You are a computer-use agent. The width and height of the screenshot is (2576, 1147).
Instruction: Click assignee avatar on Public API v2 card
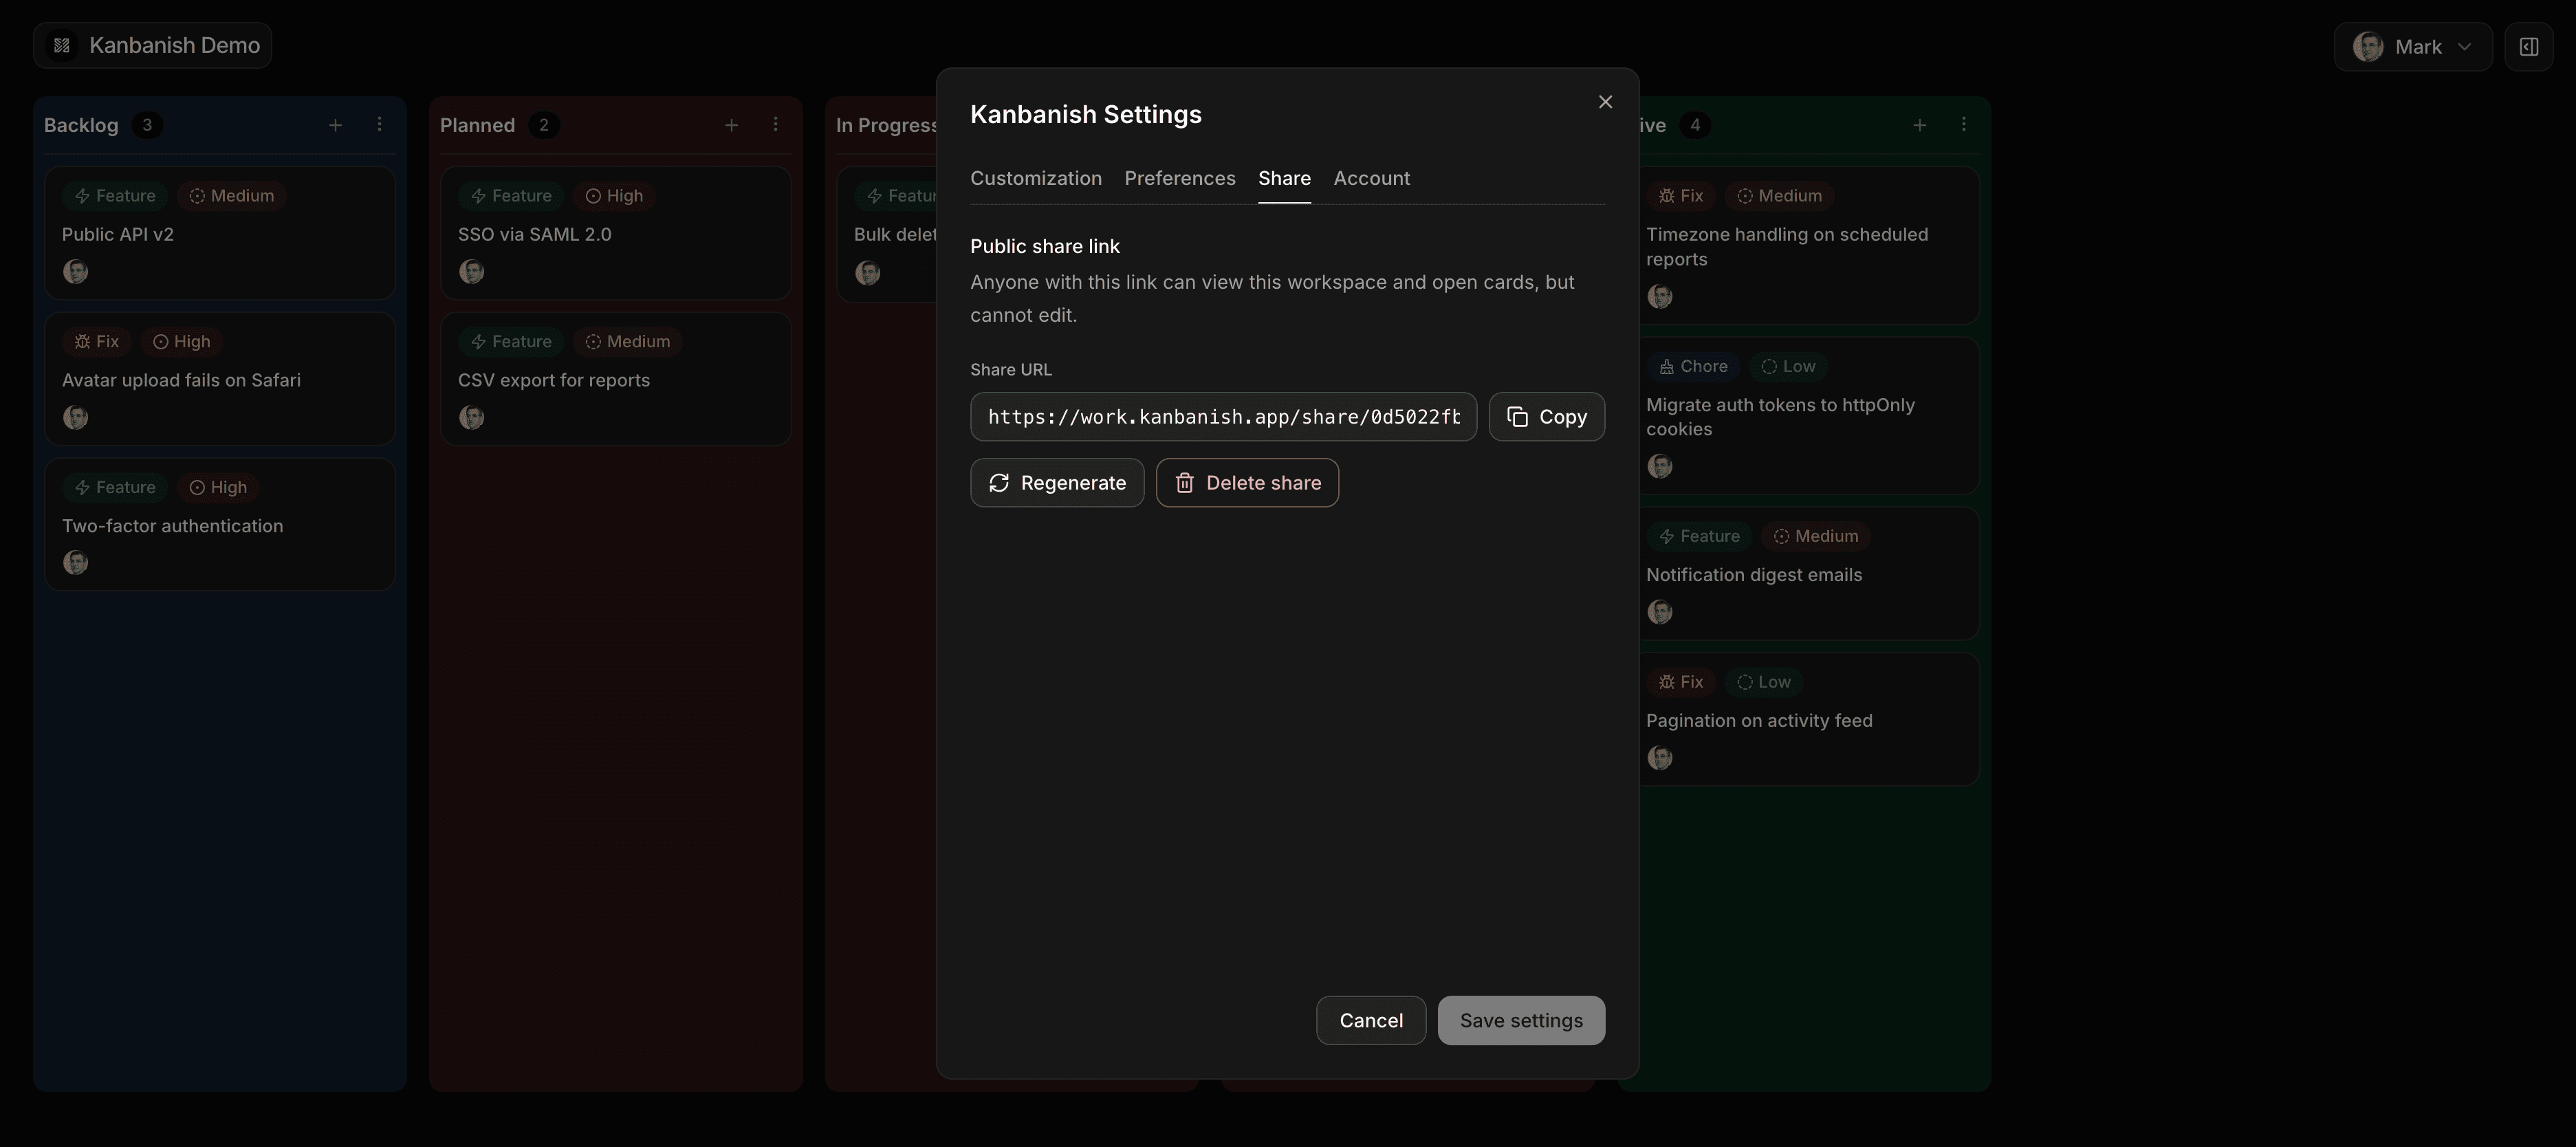point(75,271)
